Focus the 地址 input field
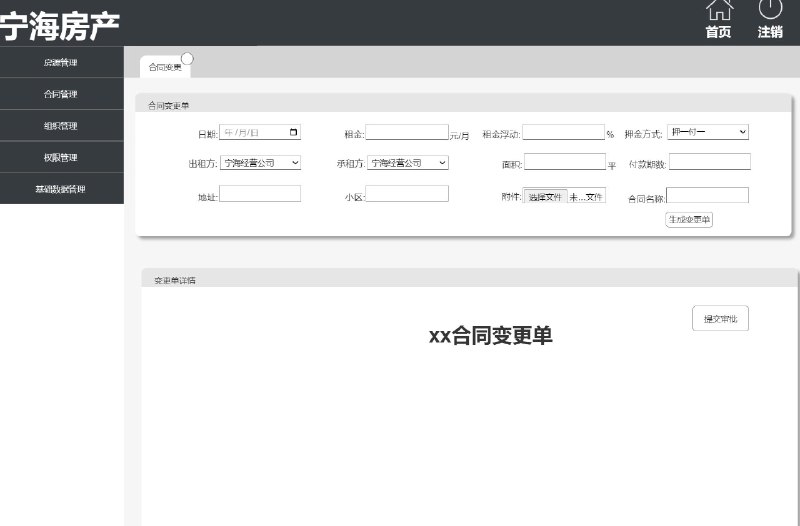The width and height of the screenshot is (800, 526). (260, 193)
